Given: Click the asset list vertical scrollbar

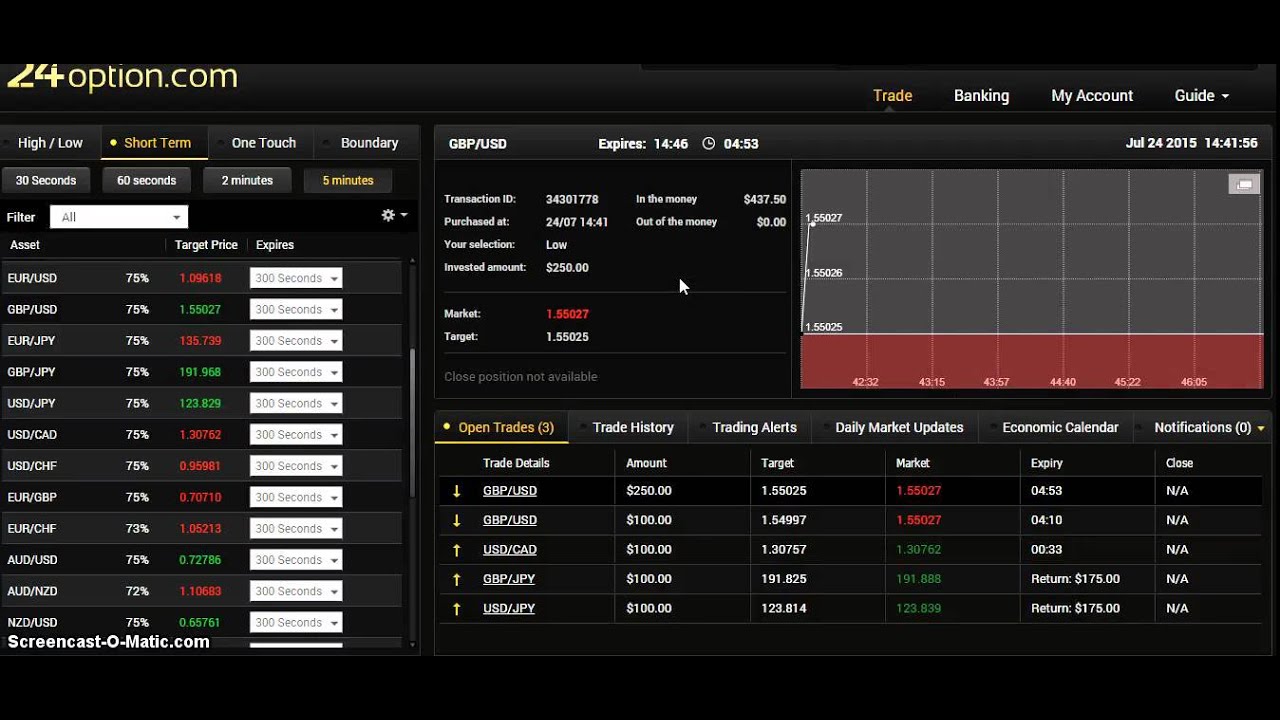Looking at the screenshot, I should coord(413,424).
